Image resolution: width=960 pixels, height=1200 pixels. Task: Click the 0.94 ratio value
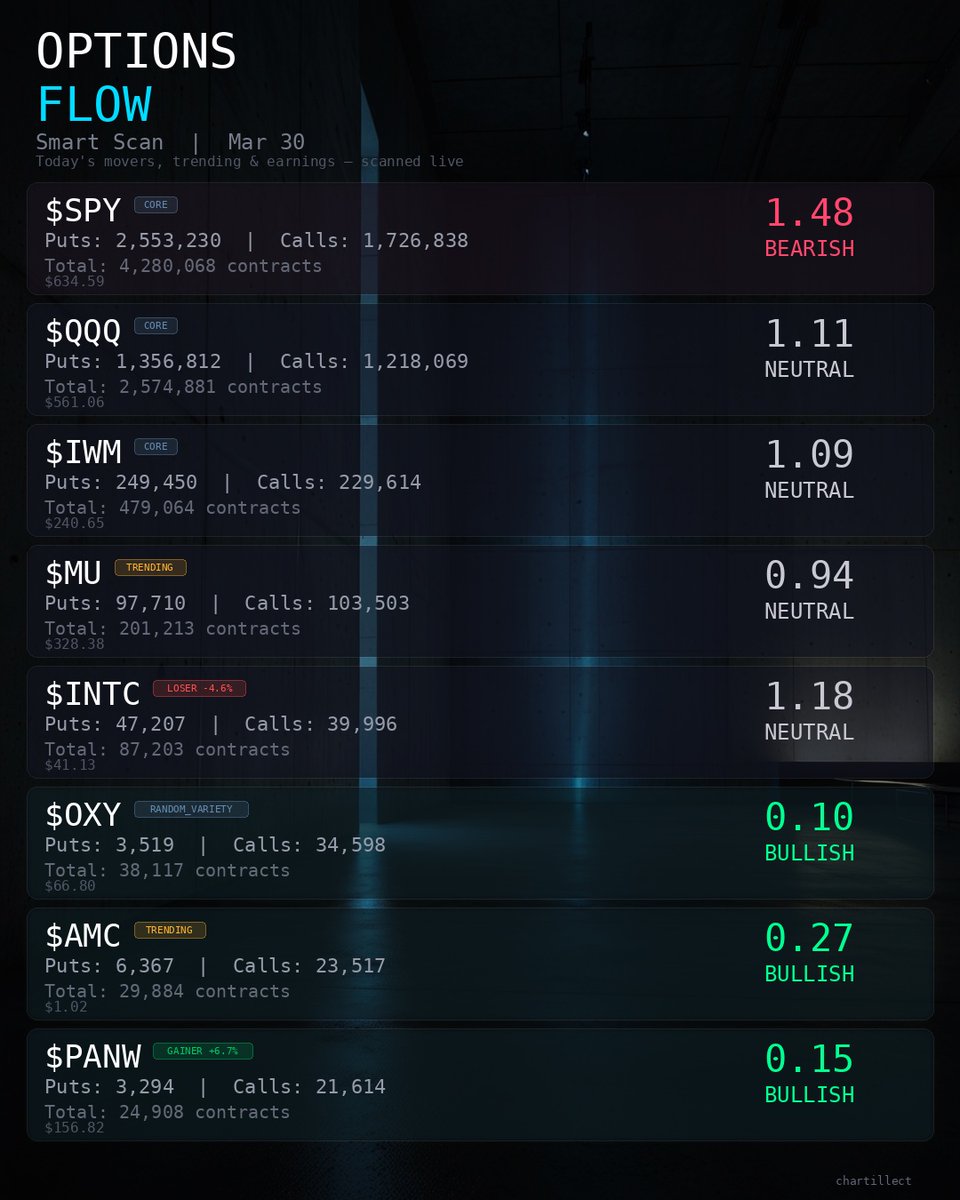pos(809,576)
